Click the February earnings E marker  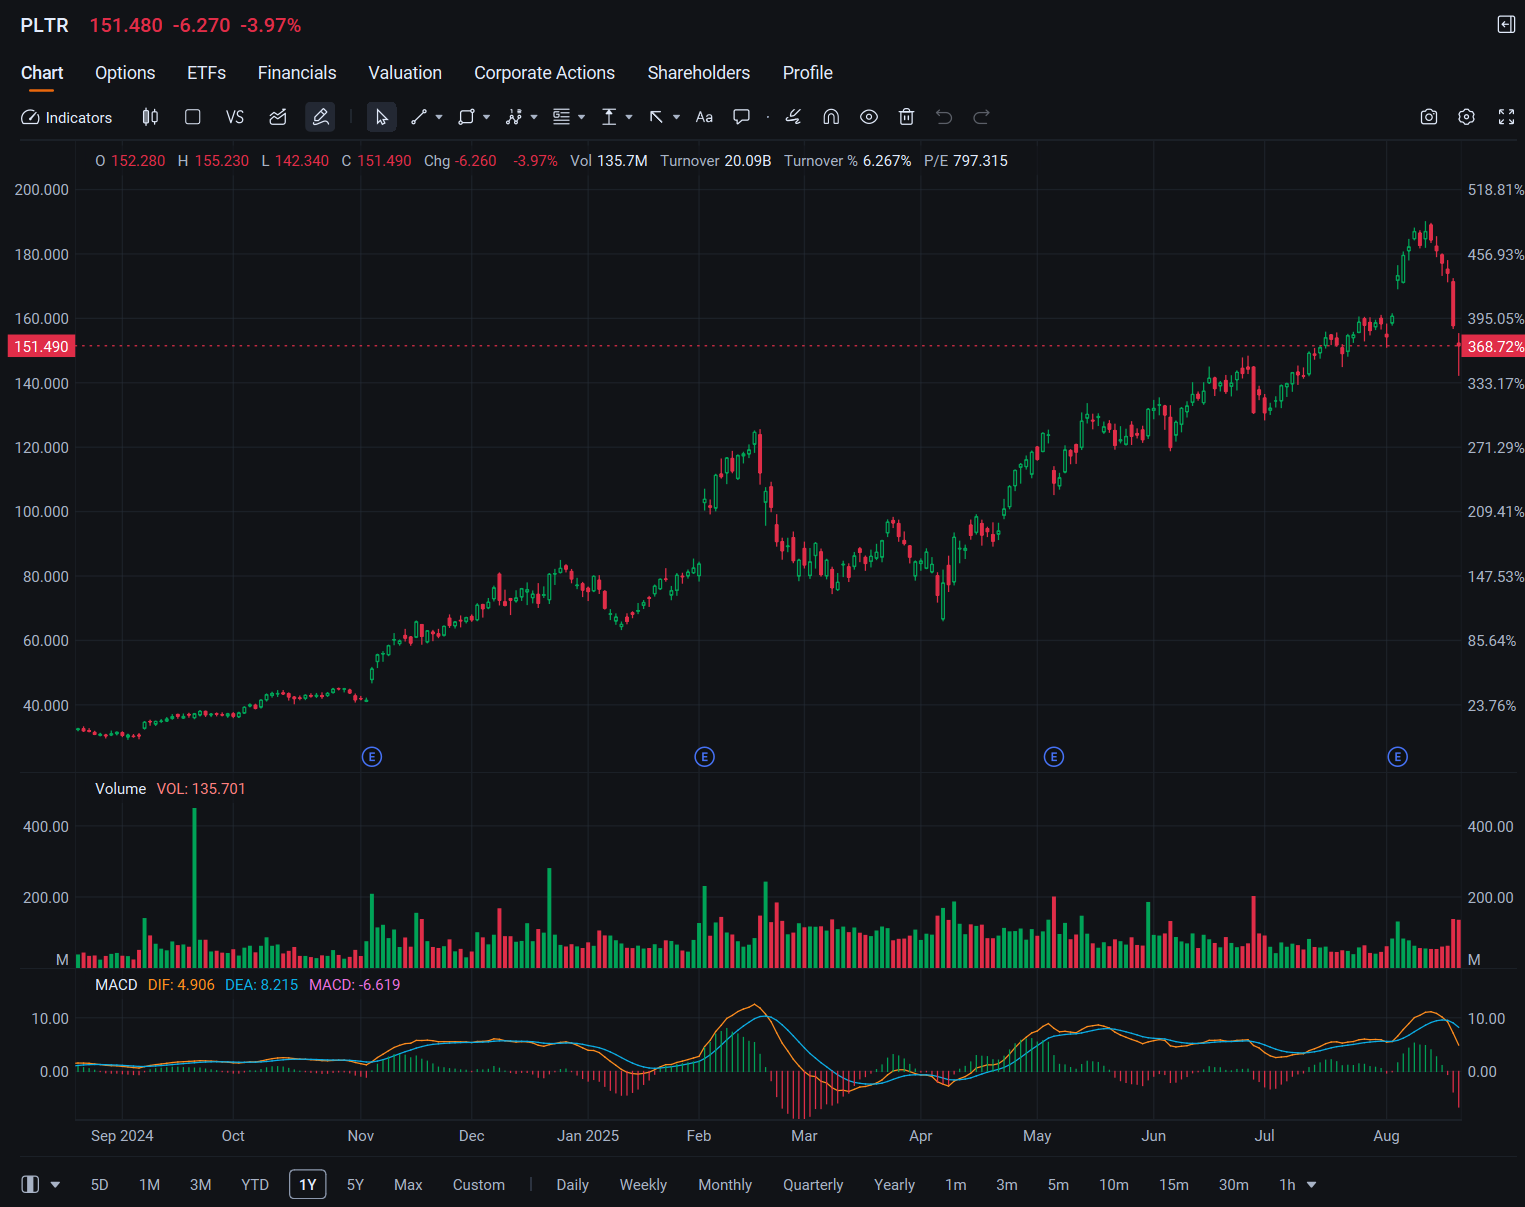(x=705, y=757)
